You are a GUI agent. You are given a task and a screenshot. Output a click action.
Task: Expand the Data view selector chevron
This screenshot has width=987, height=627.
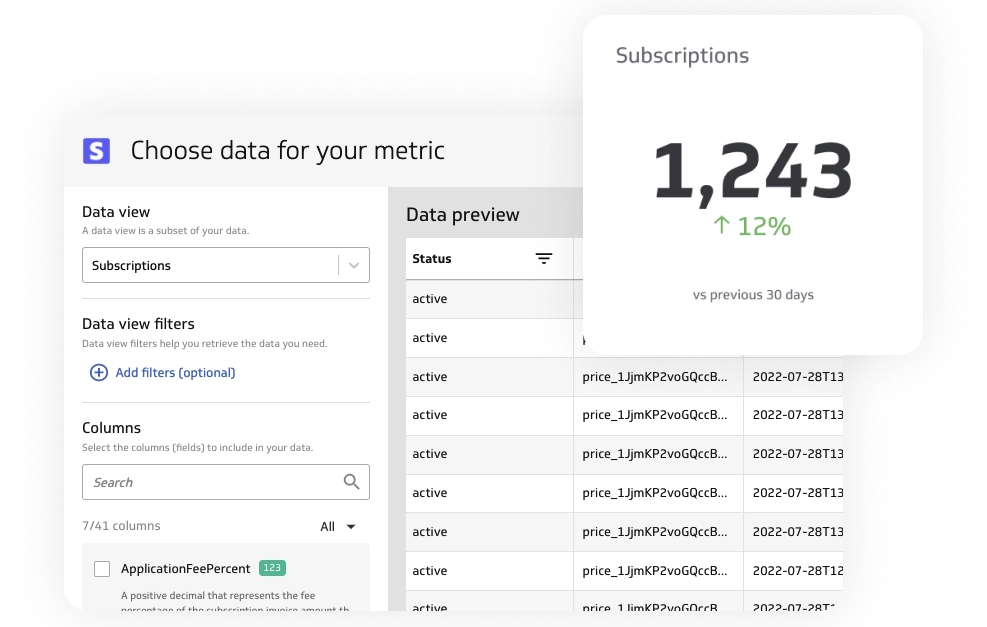tap(353, 265)
